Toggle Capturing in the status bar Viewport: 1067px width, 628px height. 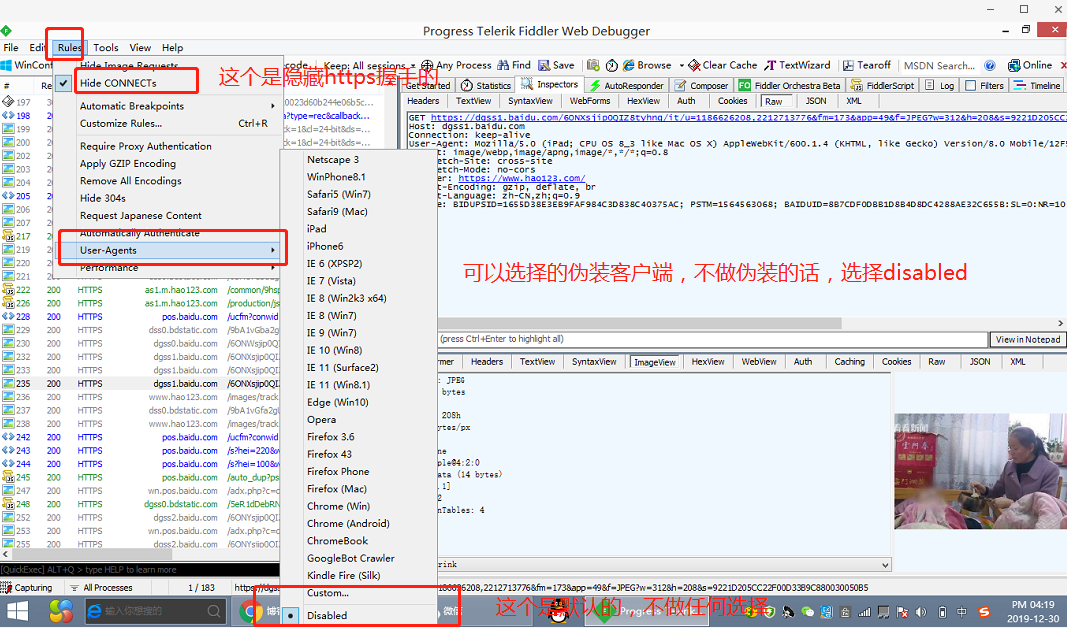pos(27,588)
